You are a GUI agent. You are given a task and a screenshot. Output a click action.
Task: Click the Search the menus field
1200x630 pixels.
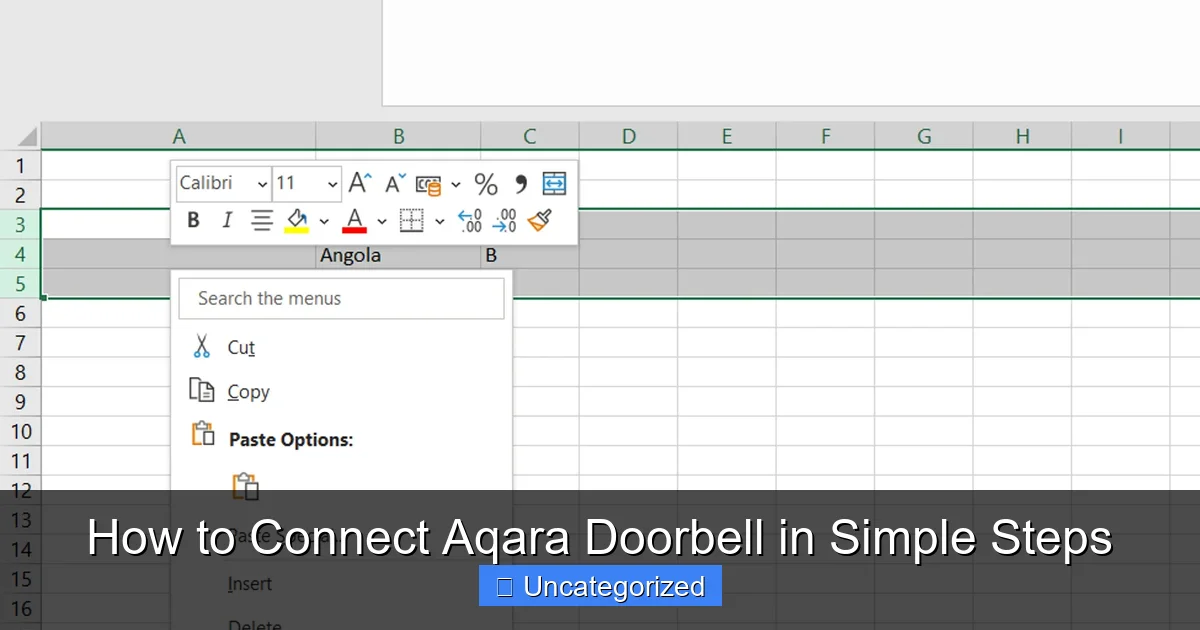(341, 298)
